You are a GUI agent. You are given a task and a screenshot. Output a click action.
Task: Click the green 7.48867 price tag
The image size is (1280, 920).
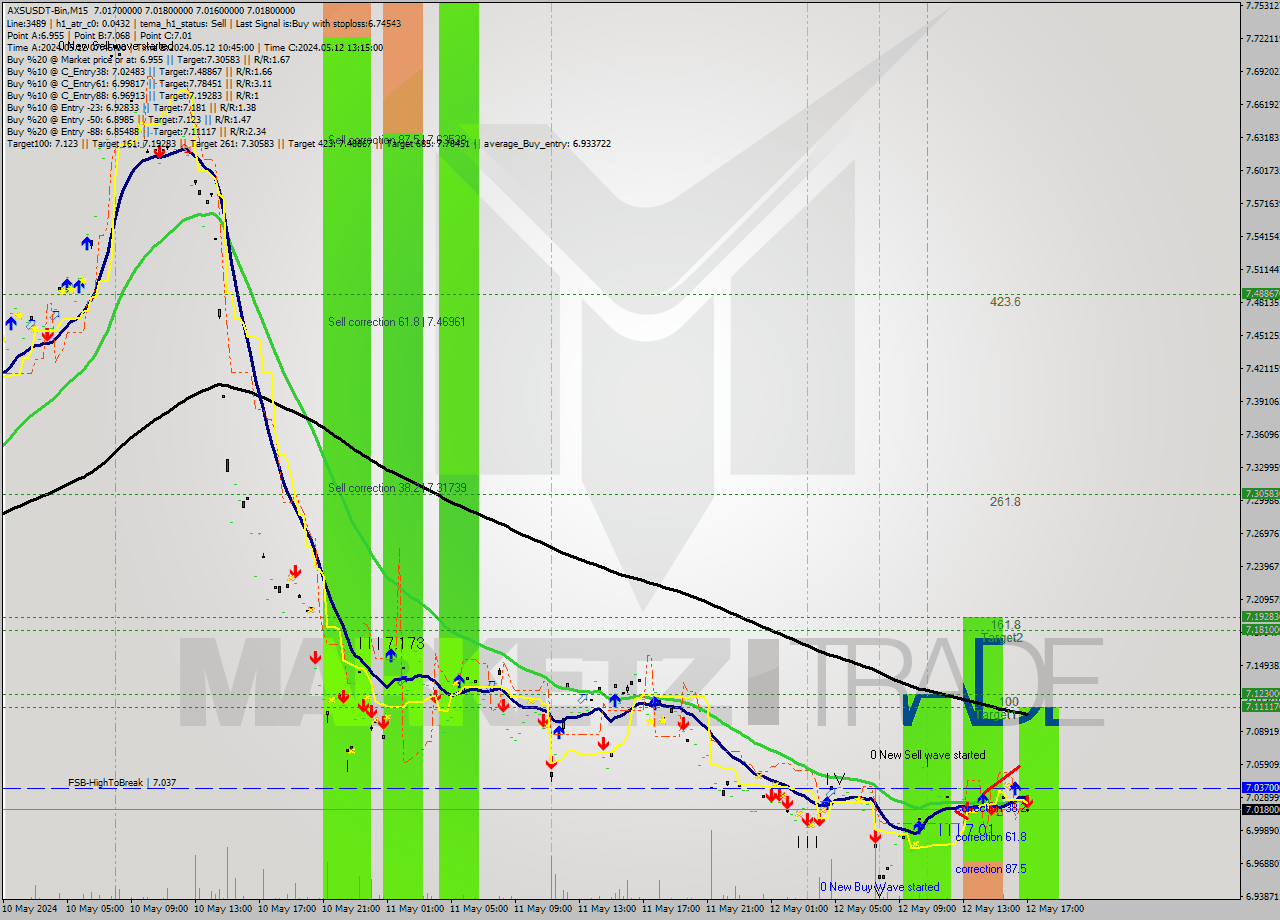1259,294
